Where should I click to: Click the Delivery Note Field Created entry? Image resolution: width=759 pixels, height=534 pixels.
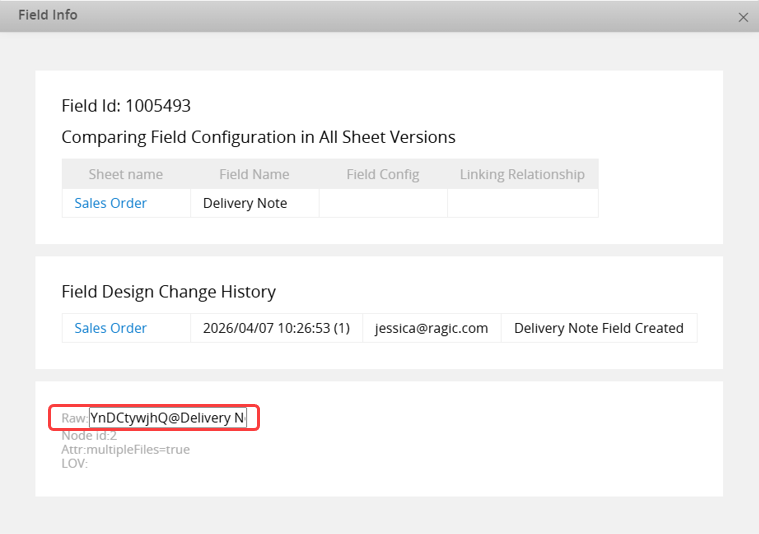(598, 328)
